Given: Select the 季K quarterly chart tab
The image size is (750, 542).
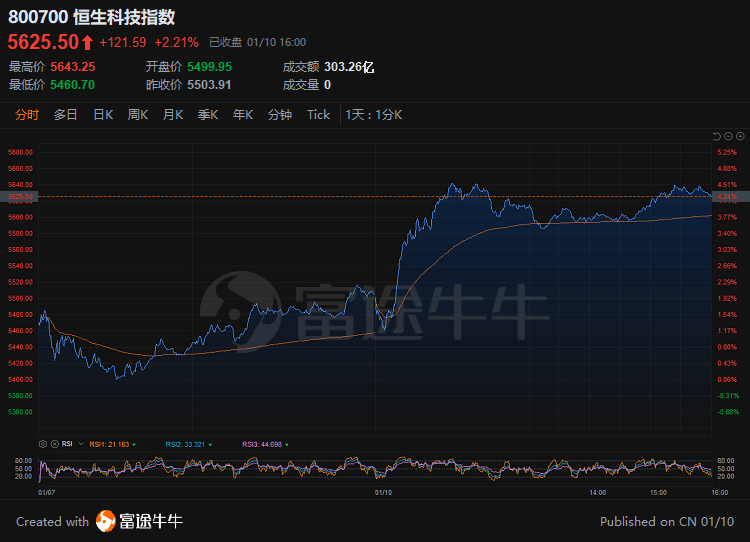Looking at the screenshot, I should (208, 115).
